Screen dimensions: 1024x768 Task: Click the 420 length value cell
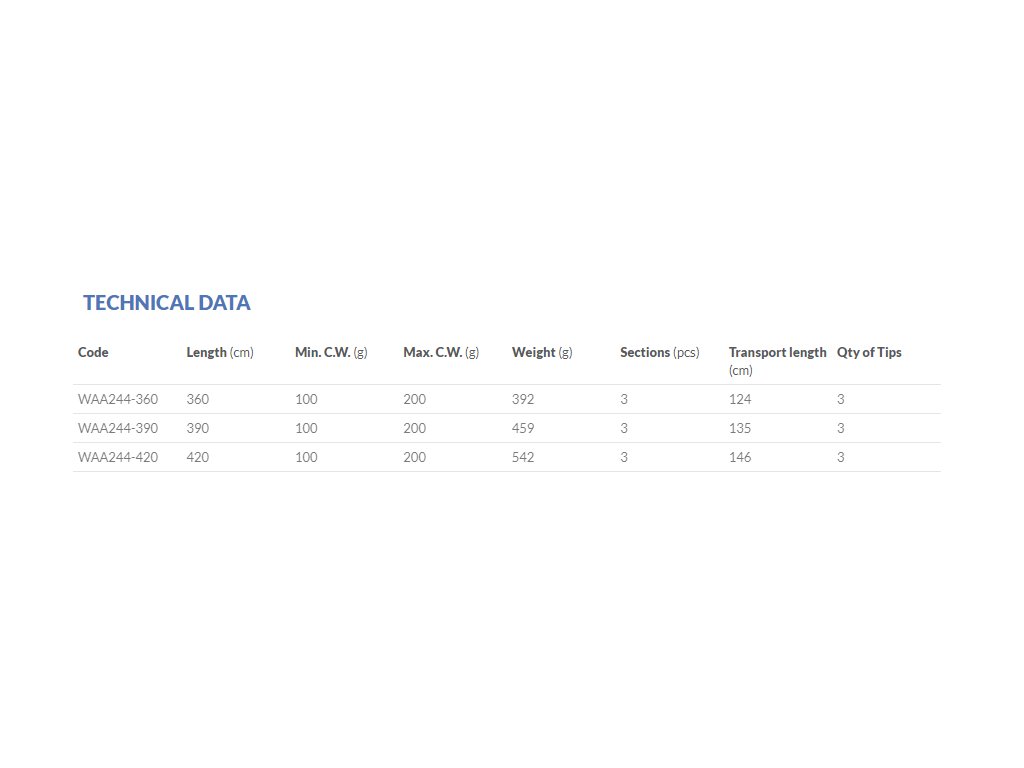pos(198,457)
